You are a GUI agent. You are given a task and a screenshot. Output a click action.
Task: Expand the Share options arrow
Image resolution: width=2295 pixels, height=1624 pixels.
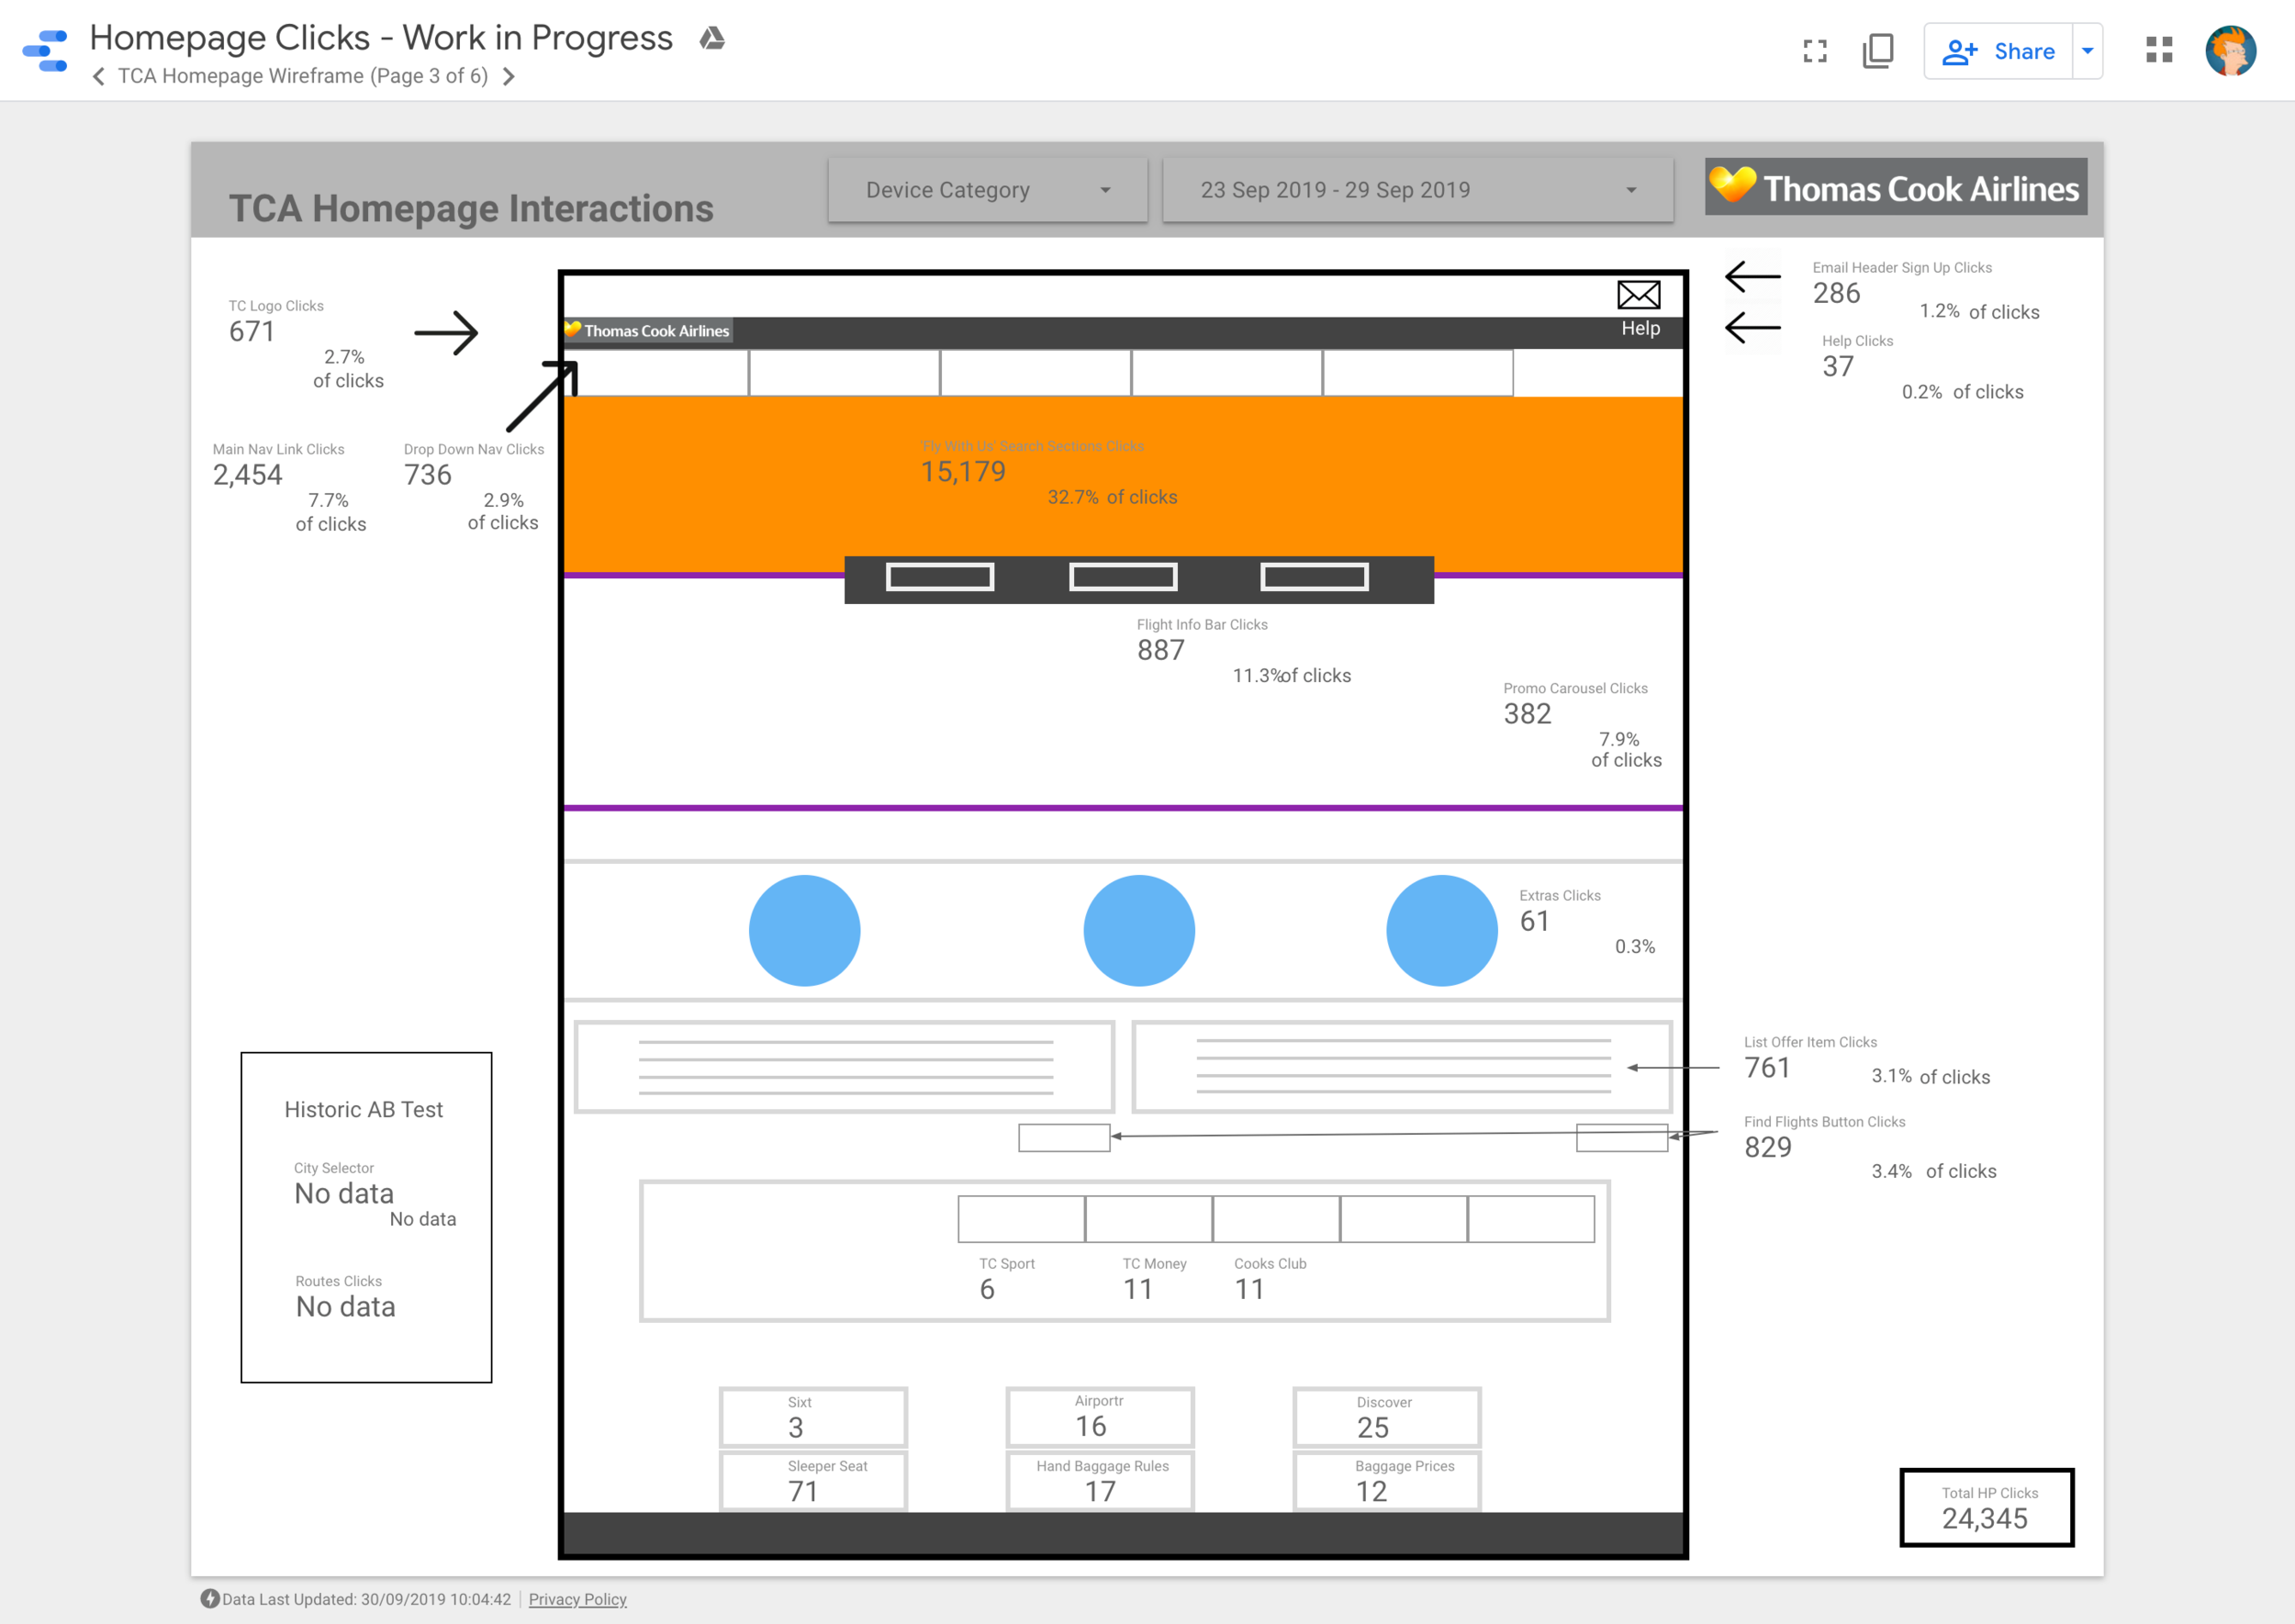click(2088, 51)
